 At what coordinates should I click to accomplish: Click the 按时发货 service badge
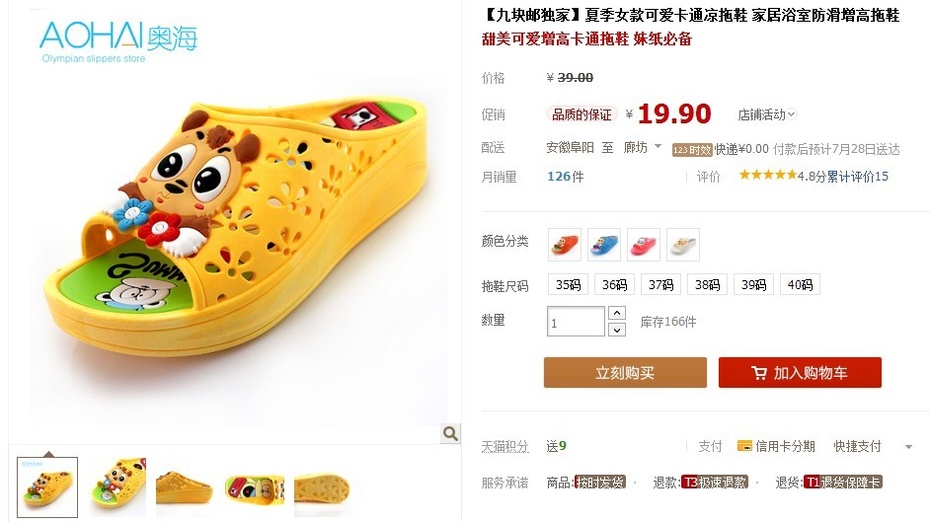(600, 482)
